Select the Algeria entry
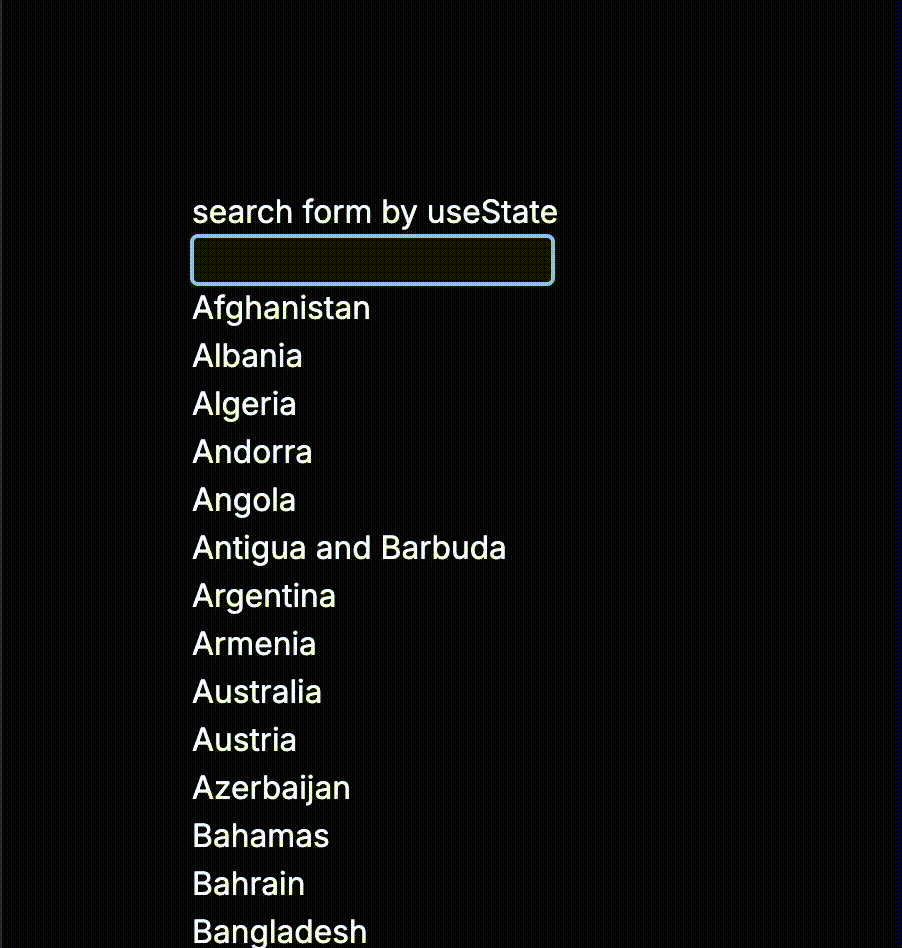The height and width of the screenshot is (948, 902). coord(244,404)
